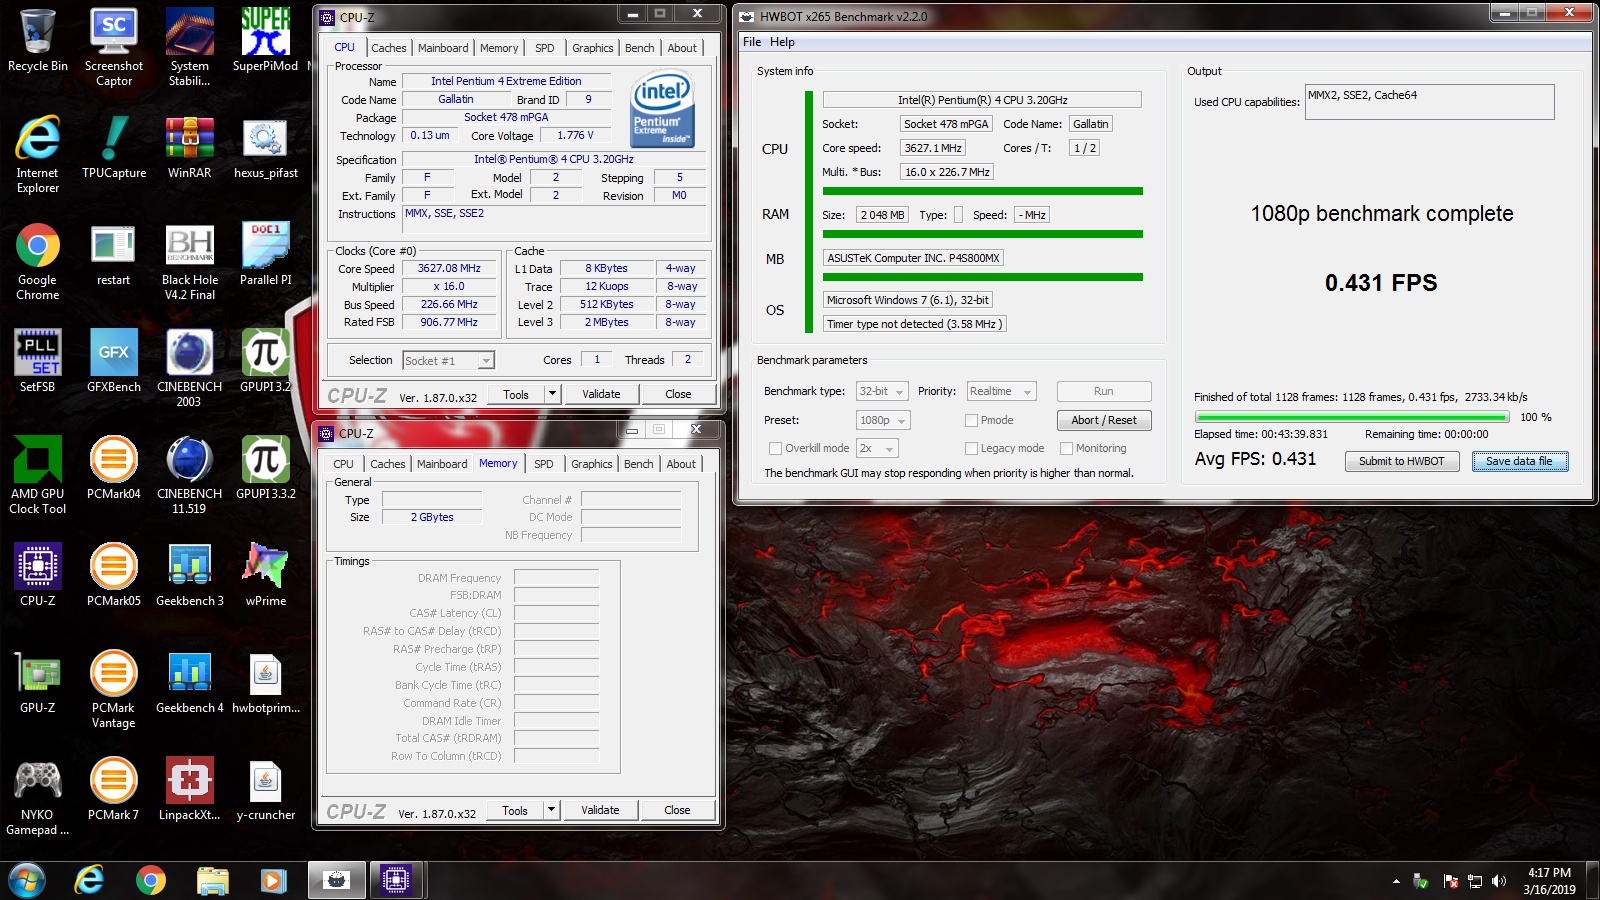Launch SuperPiMod desktop icon
Screen dimensions: 1600x900
266,42
